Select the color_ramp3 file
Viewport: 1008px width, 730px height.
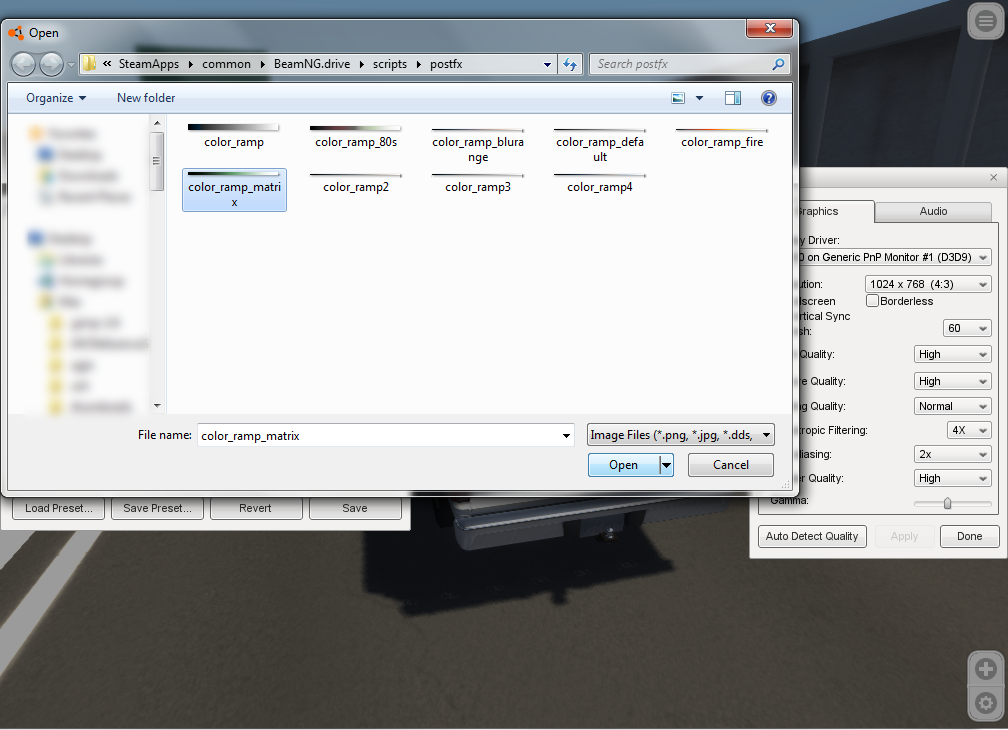click(x=478, y=182)
